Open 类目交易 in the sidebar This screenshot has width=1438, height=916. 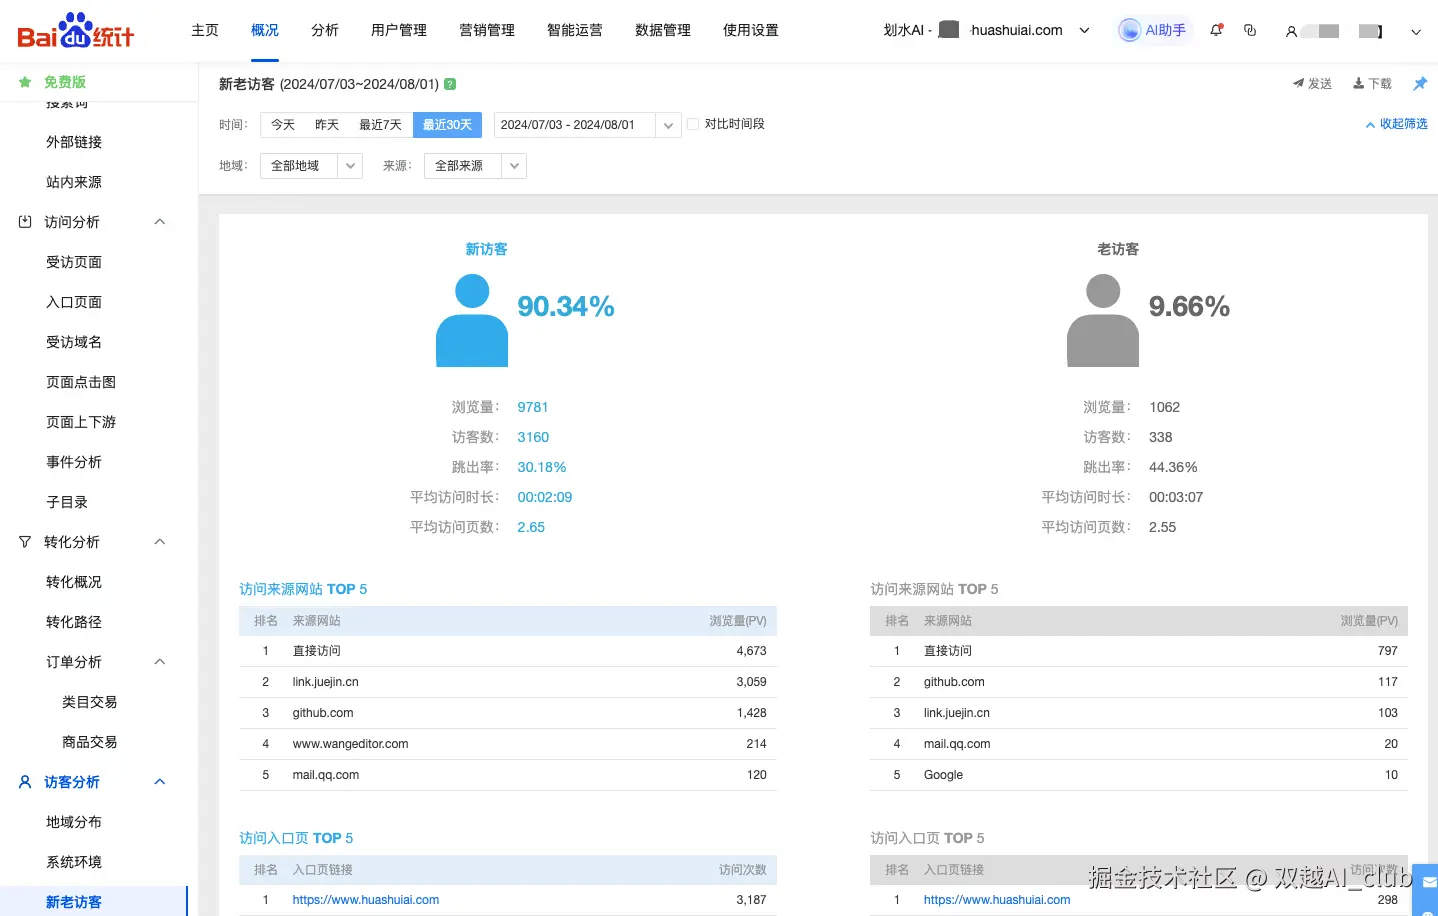pos(90,702)
